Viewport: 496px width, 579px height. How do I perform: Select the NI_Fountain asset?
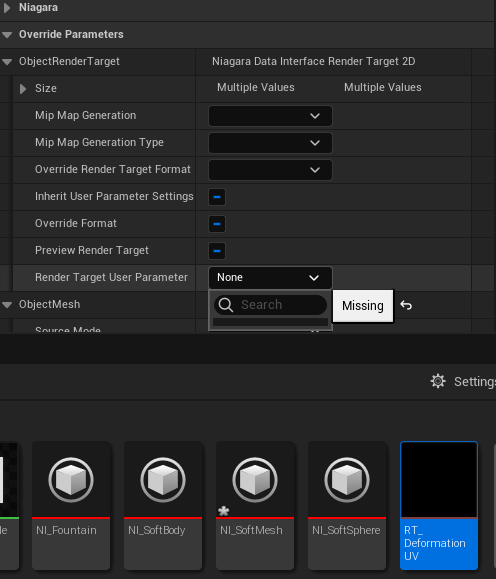(71, 505)
